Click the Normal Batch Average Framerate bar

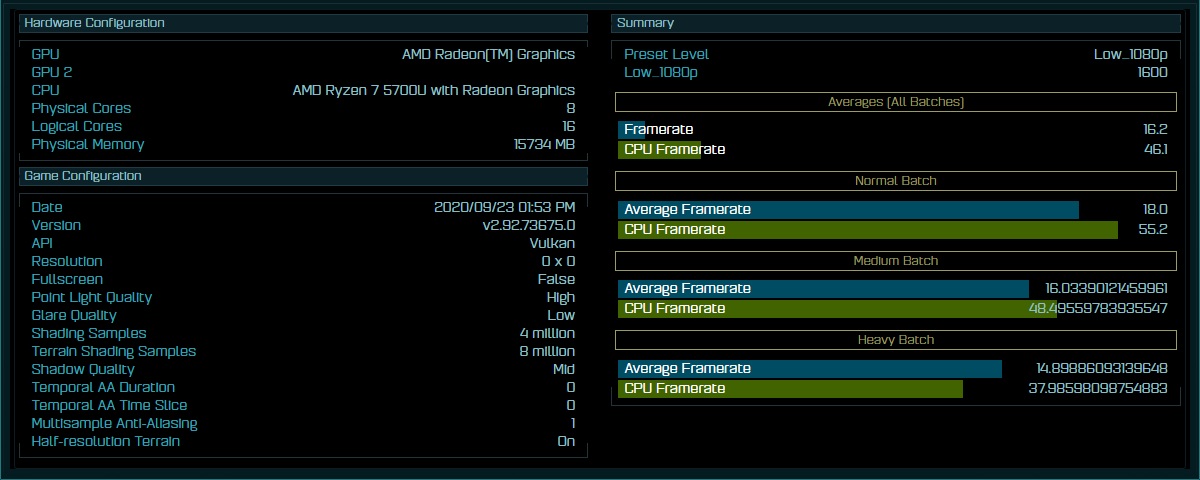click(x=848, y=210)
